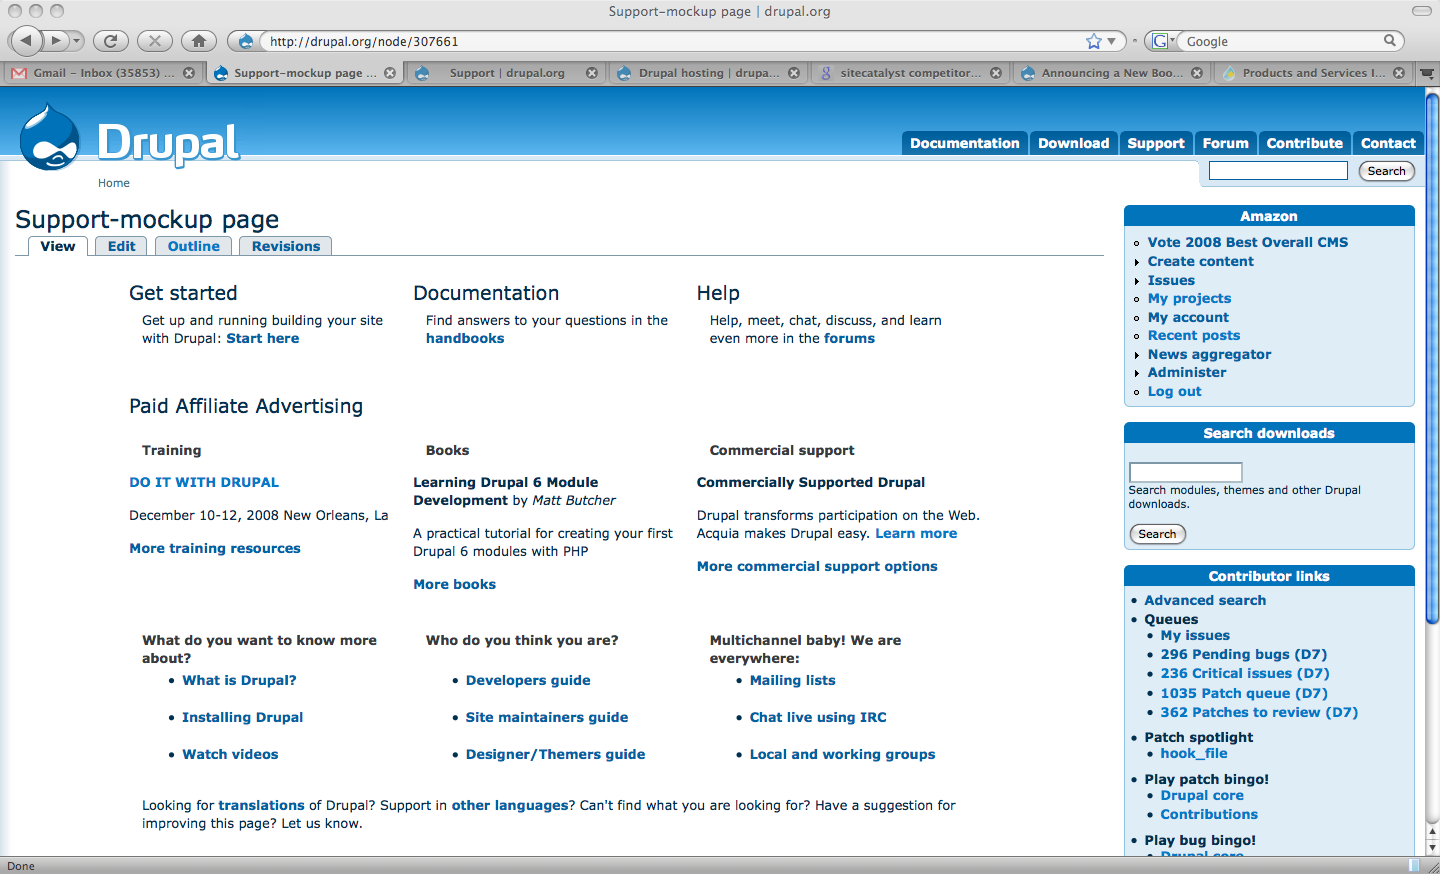Click the Google search field
Image resolution: width=1440 pixels, height=874 pixels.
click(1282, 41)
